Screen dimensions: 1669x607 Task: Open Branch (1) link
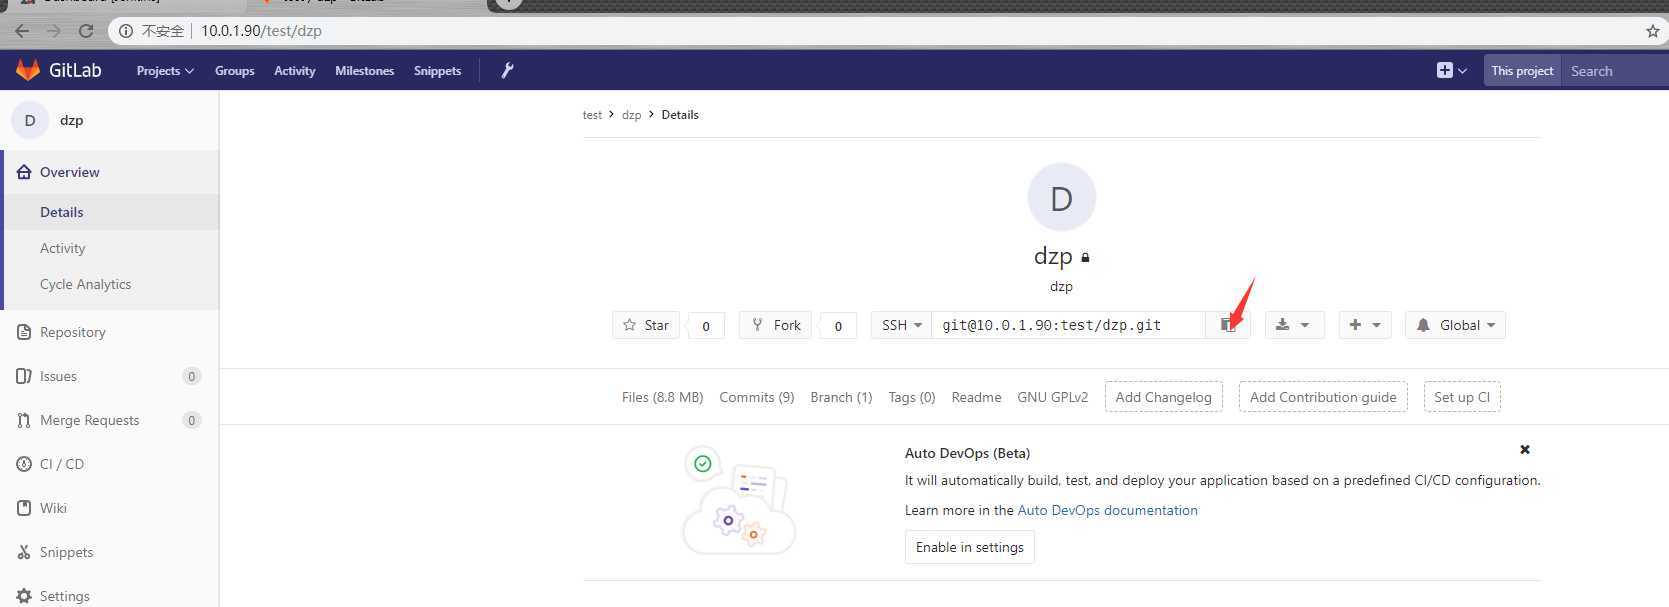(841, 397)
